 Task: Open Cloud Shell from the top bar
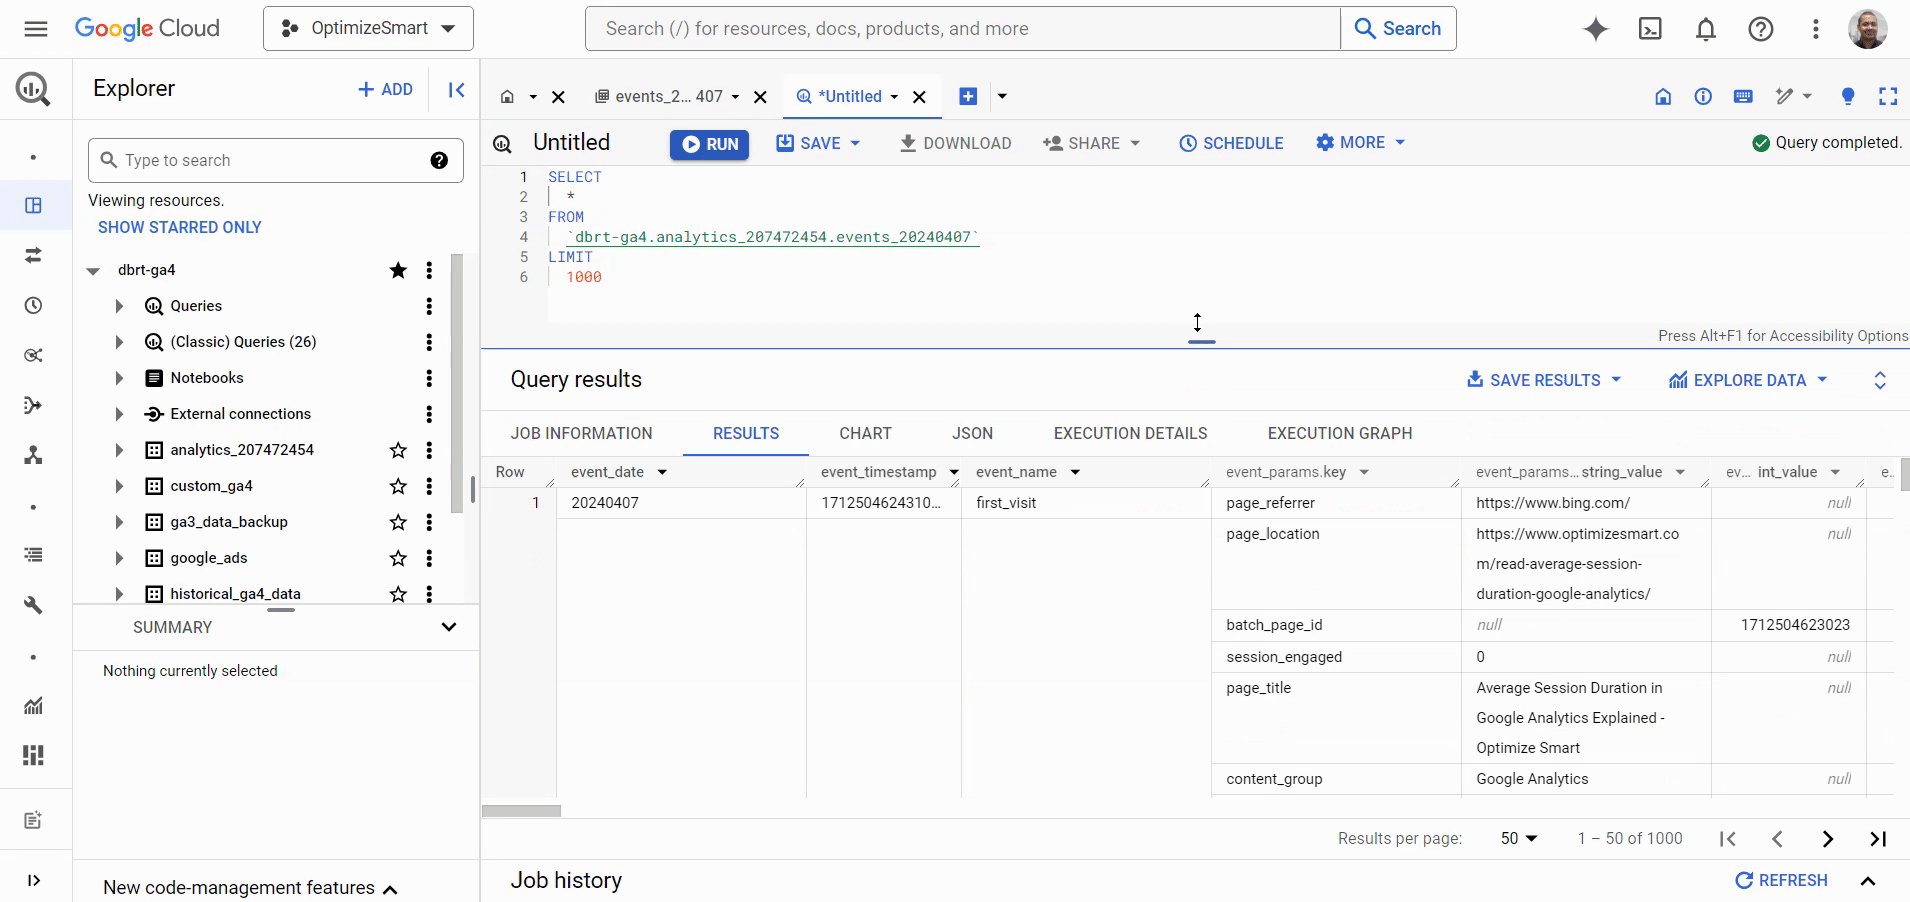pyautogui.click(x=1651, y=28)
